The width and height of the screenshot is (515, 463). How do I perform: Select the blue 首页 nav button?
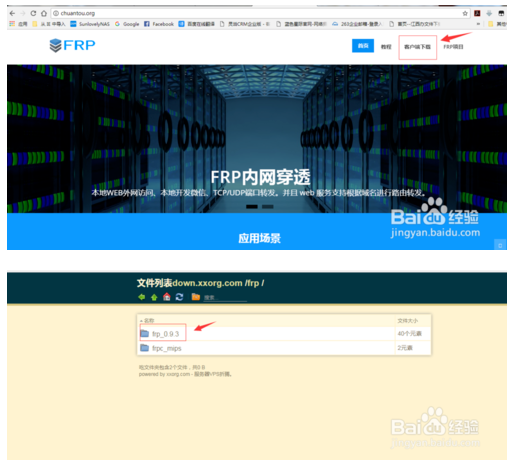pos(363,46)
